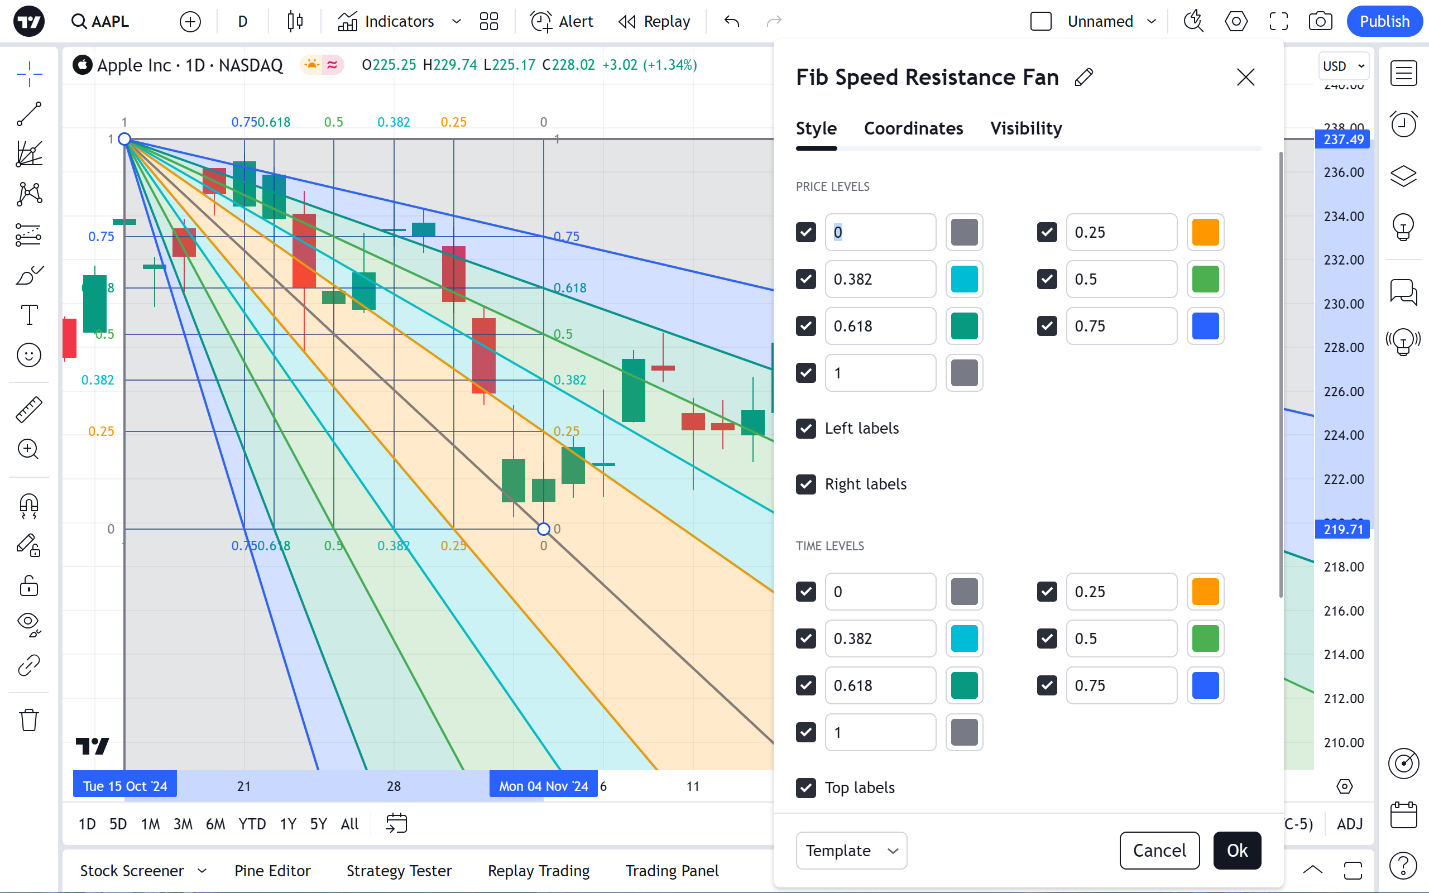
Task: Uncheck price level 0.382 checkbox
Action: pyautogui.click(x=806, y=279)
